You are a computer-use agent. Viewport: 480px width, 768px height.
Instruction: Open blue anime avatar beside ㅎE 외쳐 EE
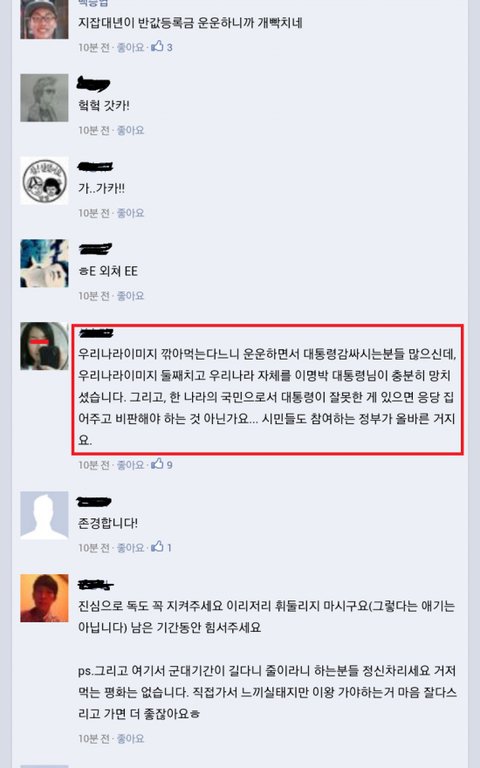coord(44,264)
